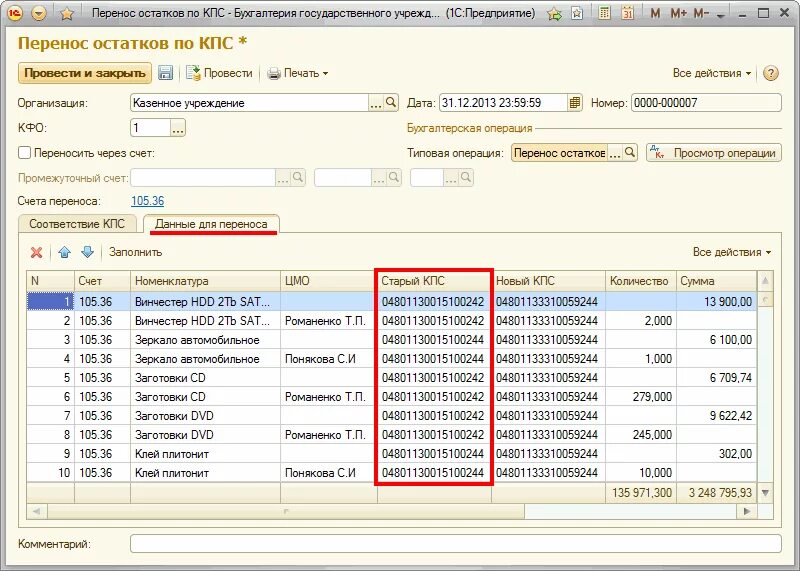Toggle the Переносить через счет checkbox
Screen dimensions: 800x571
(24, 153)
